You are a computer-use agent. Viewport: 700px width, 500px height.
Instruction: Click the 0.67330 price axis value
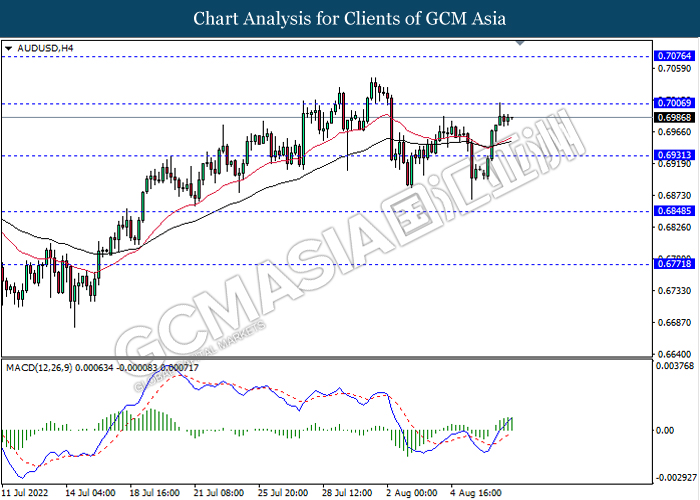pos(675,291)
